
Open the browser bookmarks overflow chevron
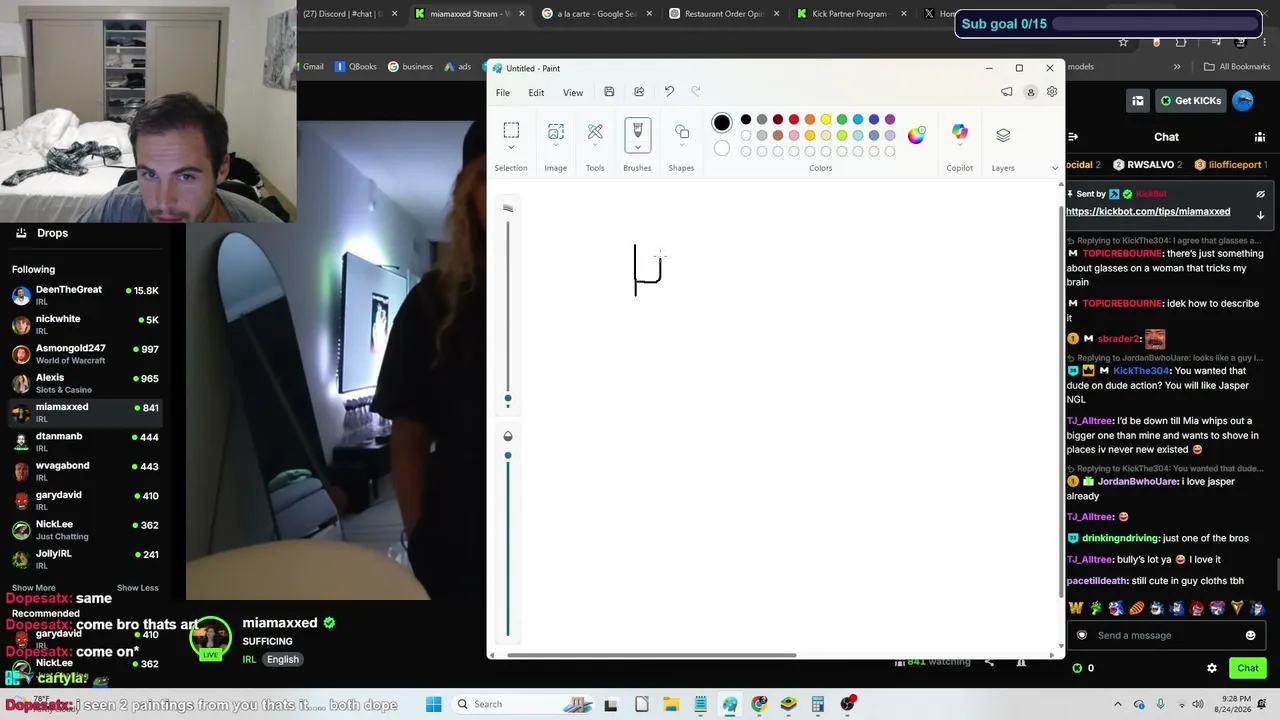point(1177,67)
